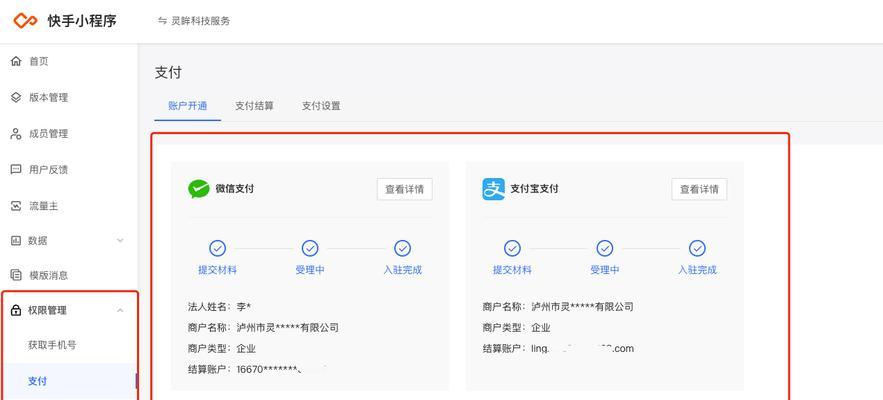Viewport: 883px width, 400px height.
Task: Click the 用户反馈 chat bubble icon
Action: (16, 170)
